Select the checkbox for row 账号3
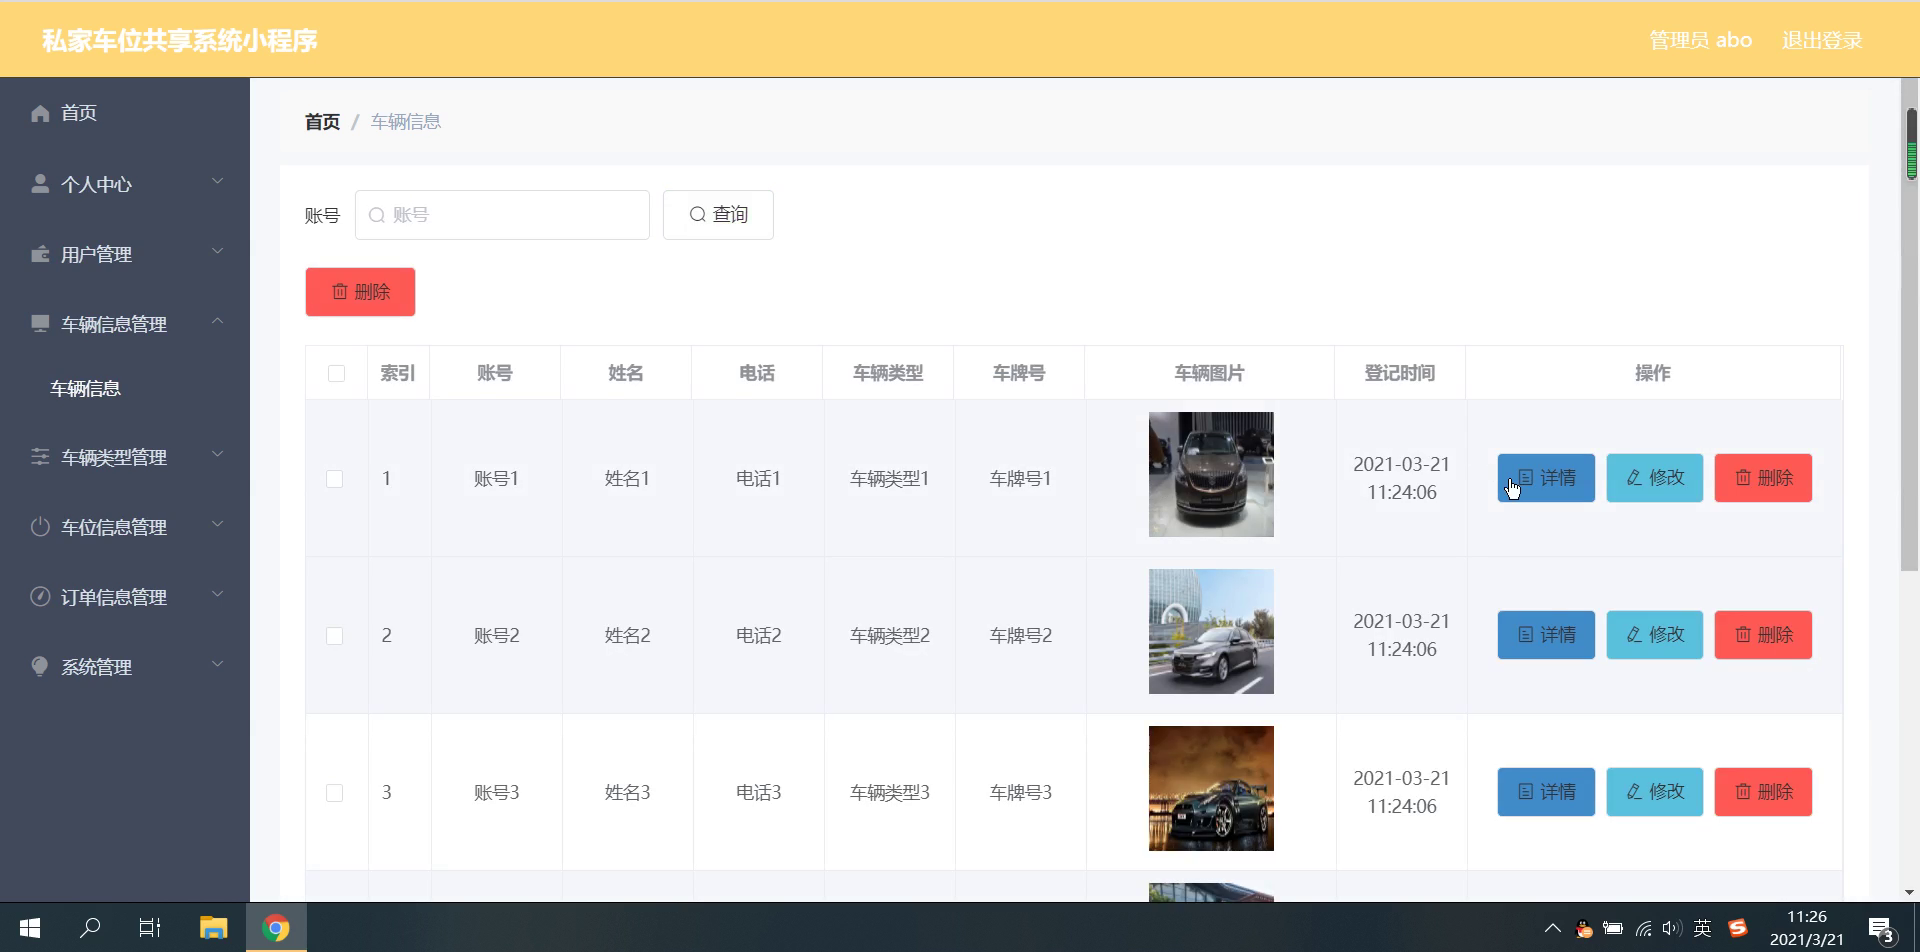Screen dimensions: 1920x952 (335, 793)
